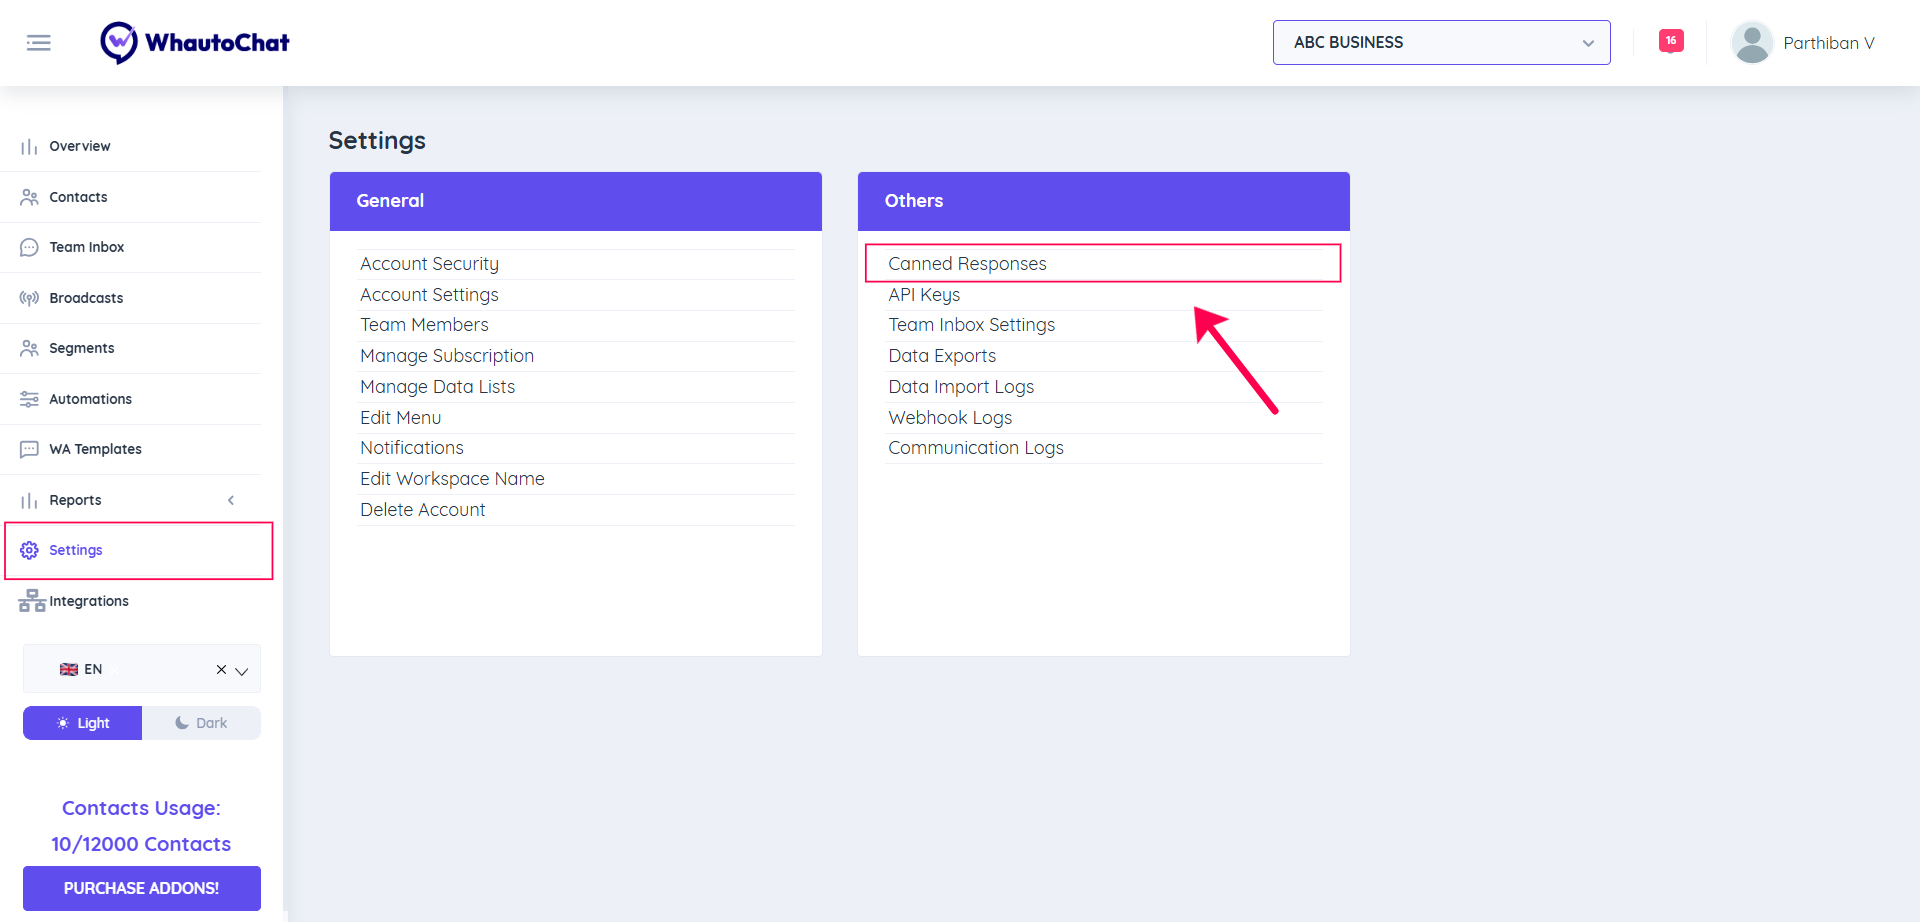The height and width of the screenshot is (922, 1920).
Task: Open the ABC BUSINESS workspace dropdown
Action: click(1440, 42)
